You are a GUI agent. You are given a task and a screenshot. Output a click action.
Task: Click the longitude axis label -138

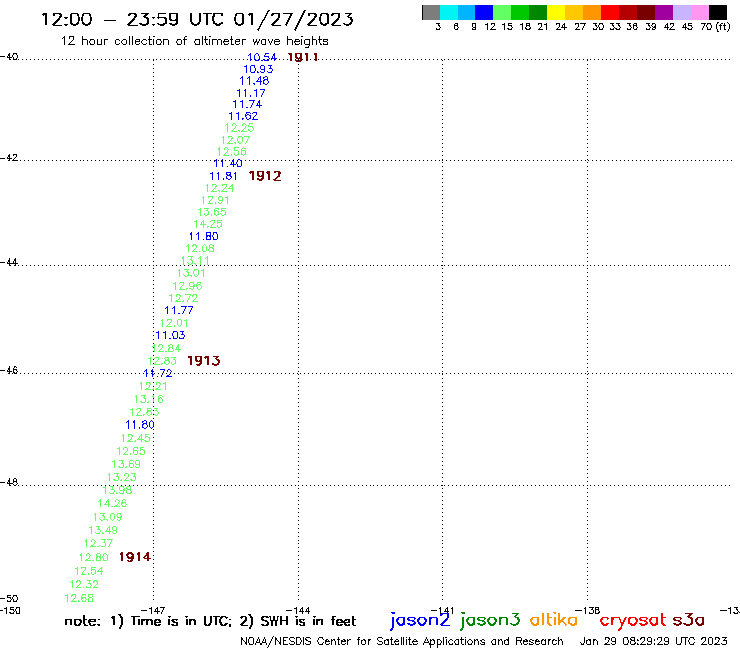[588, 610]
